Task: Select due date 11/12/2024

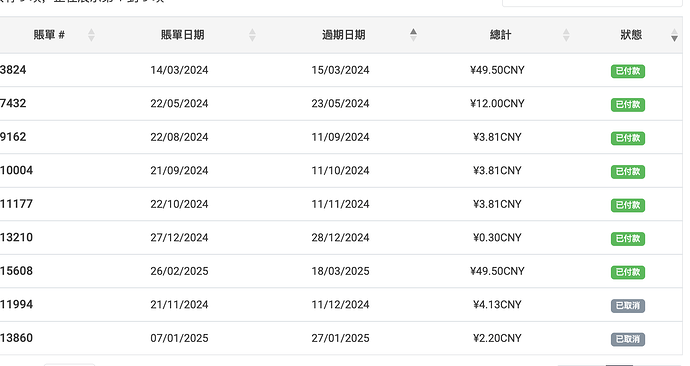Action: coord(340,304)
